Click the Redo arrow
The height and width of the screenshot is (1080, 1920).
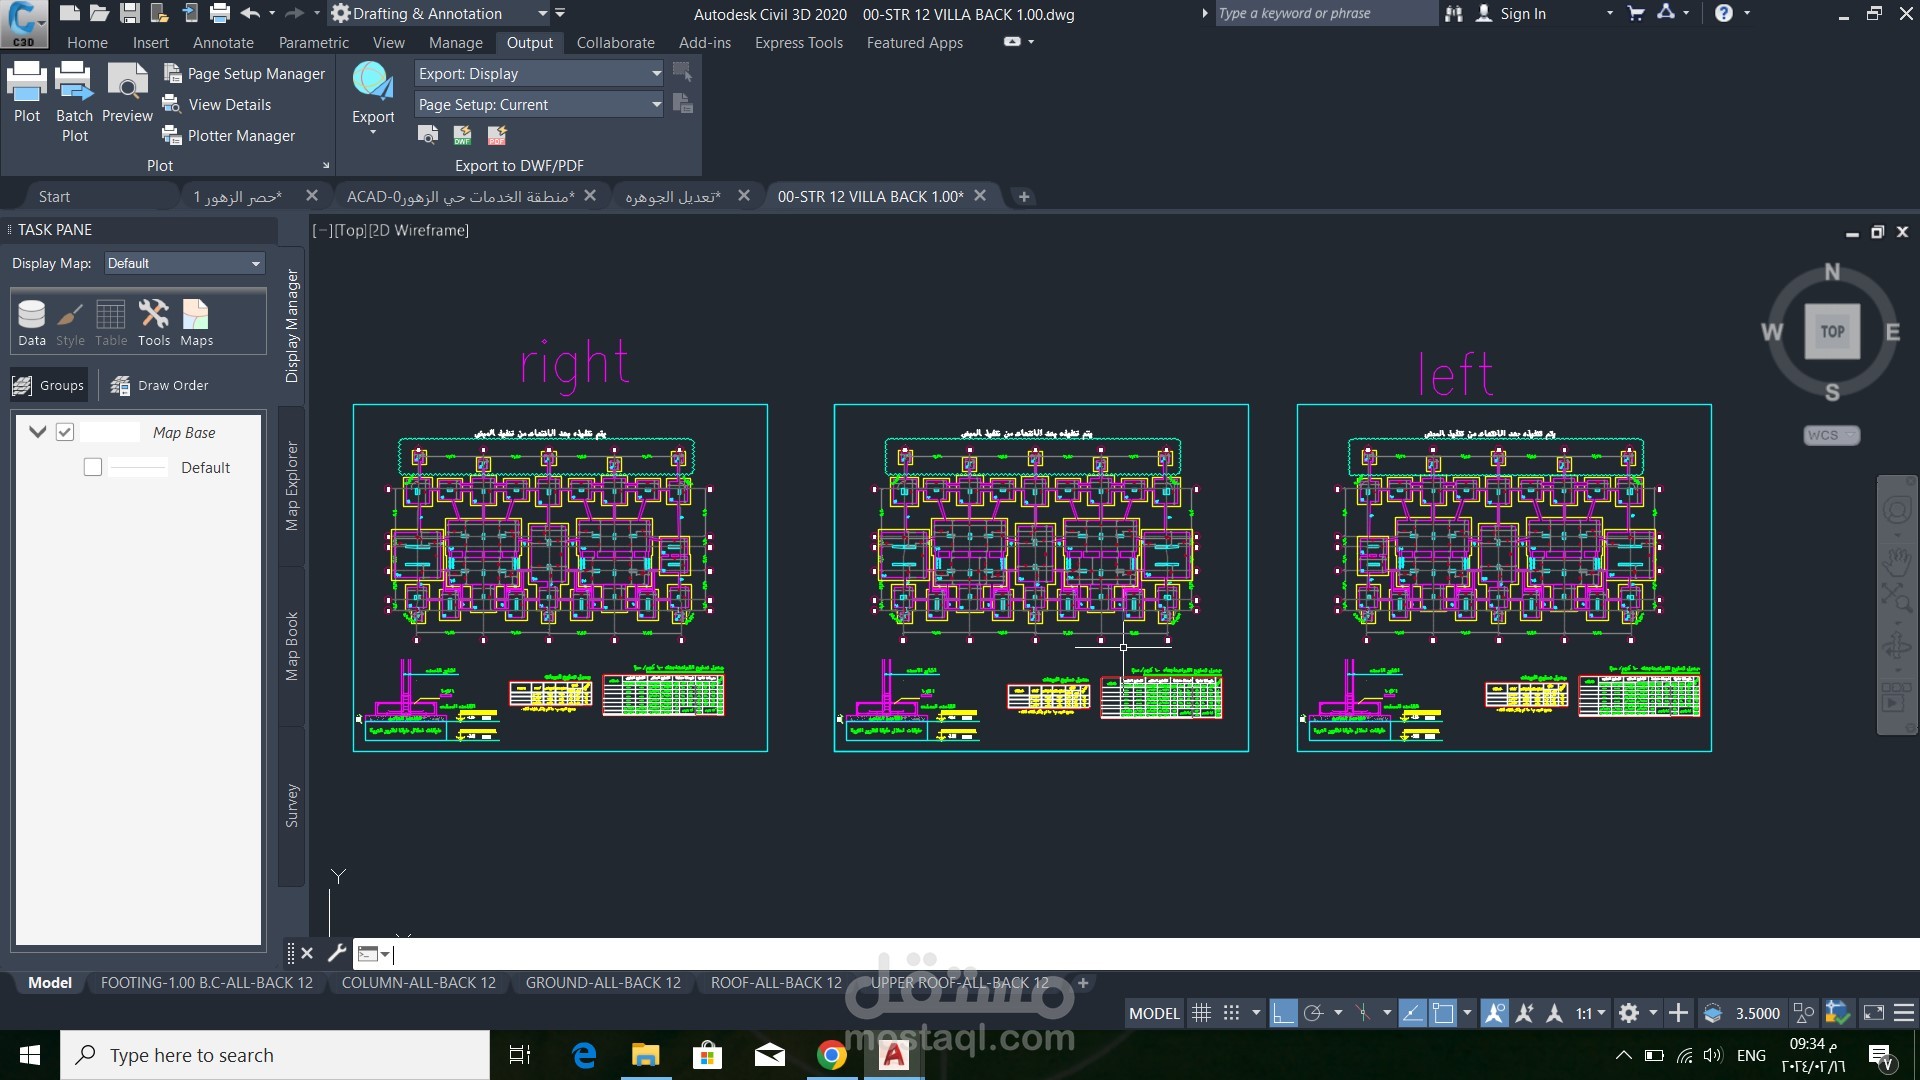[294, 13]
